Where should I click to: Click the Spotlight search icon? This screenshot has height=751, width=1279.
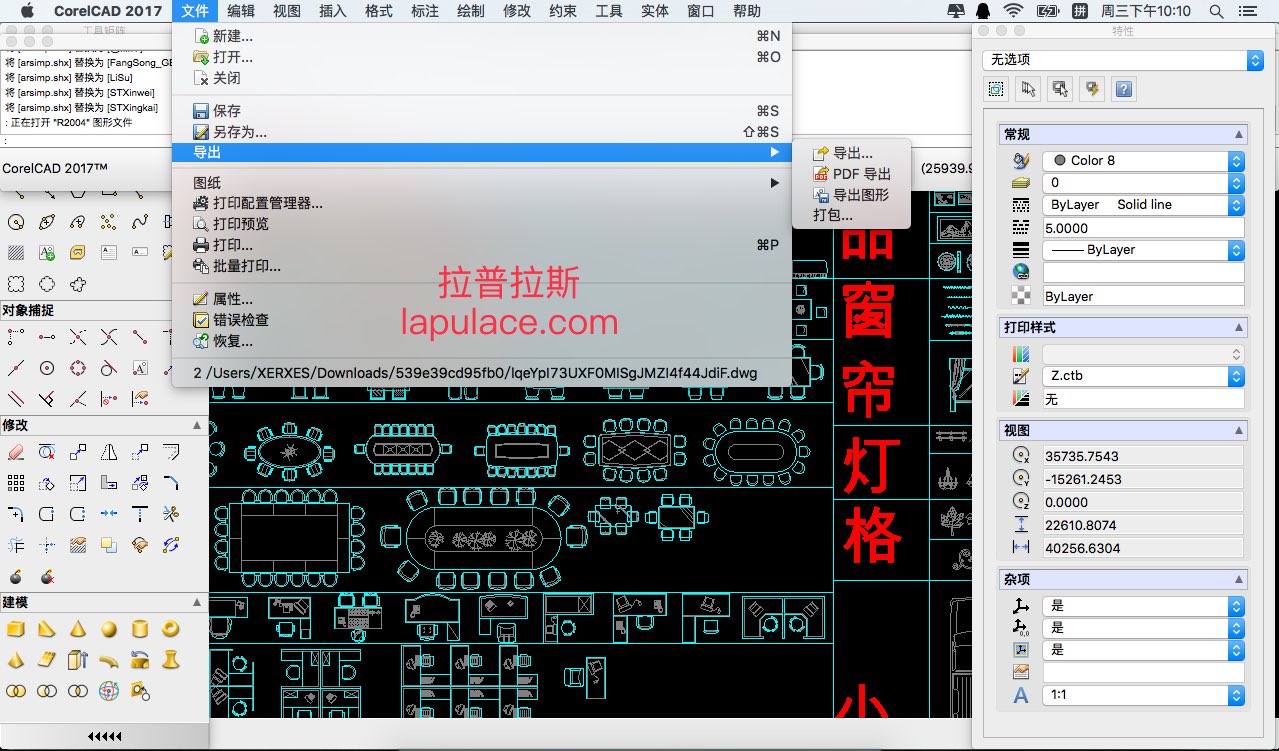[x=1216, y=11]
